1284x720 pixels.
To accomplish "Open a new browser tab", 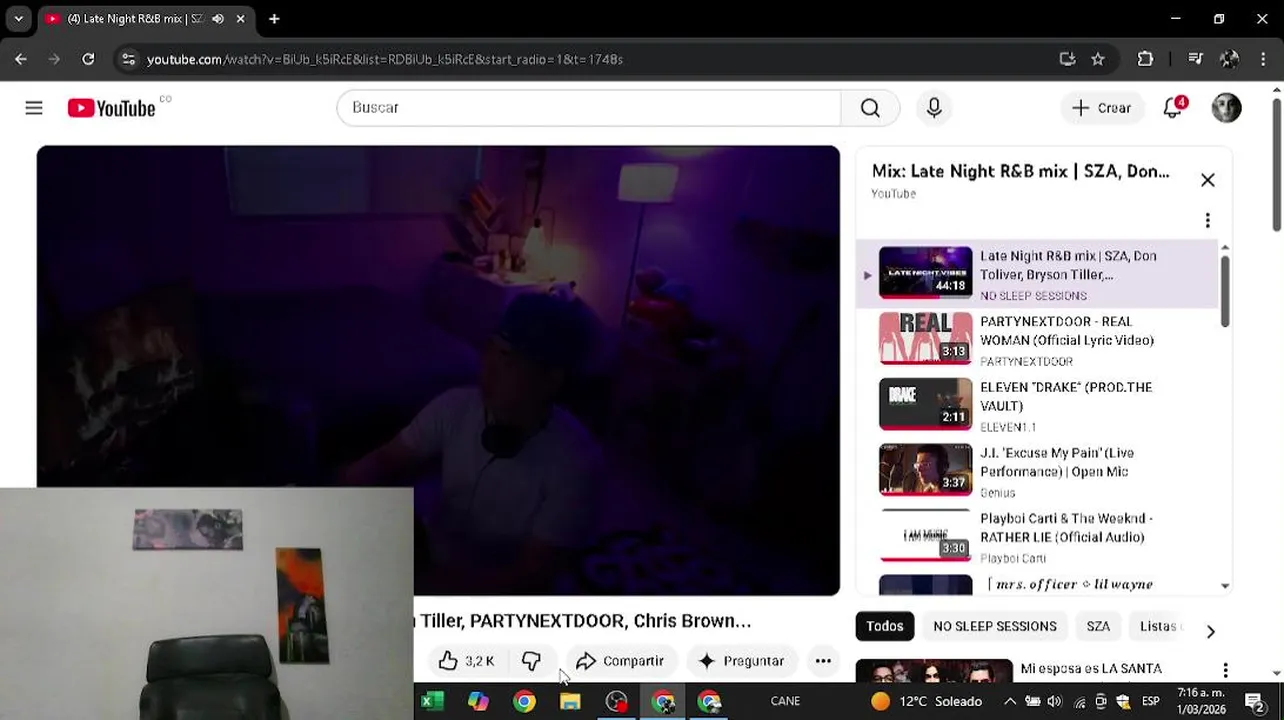I will (x=274, y=19).
